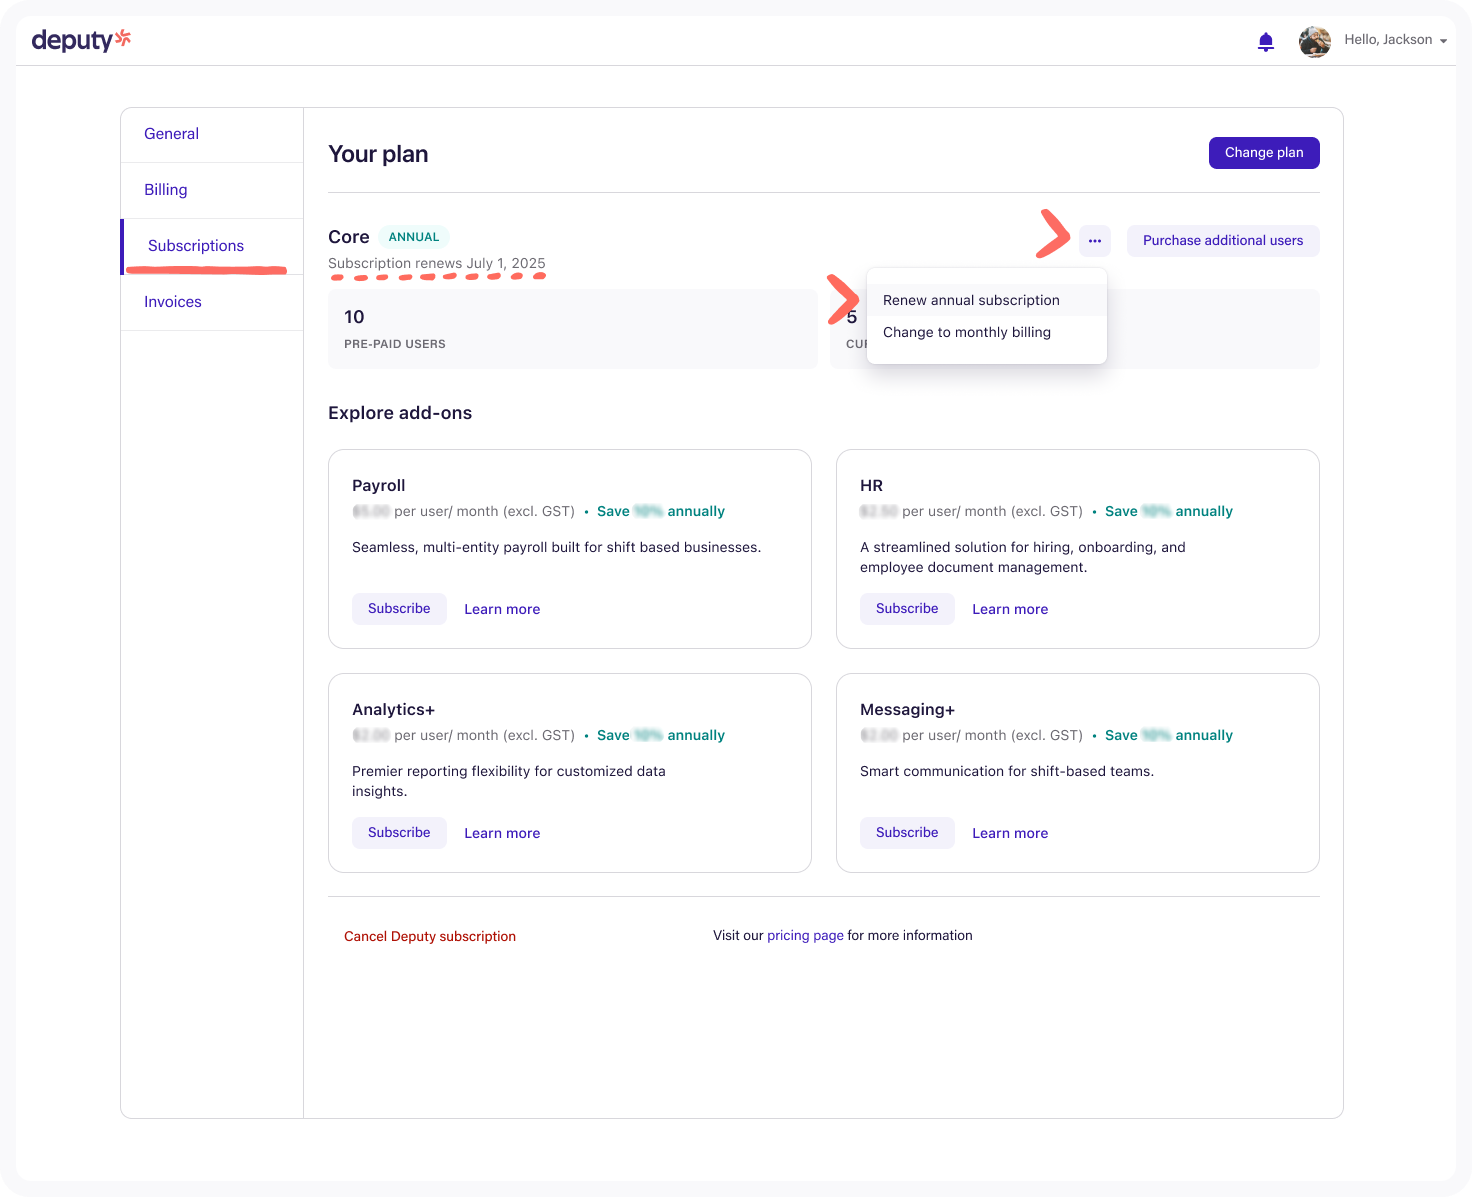Click the notification bell icon

[1265, 41]
